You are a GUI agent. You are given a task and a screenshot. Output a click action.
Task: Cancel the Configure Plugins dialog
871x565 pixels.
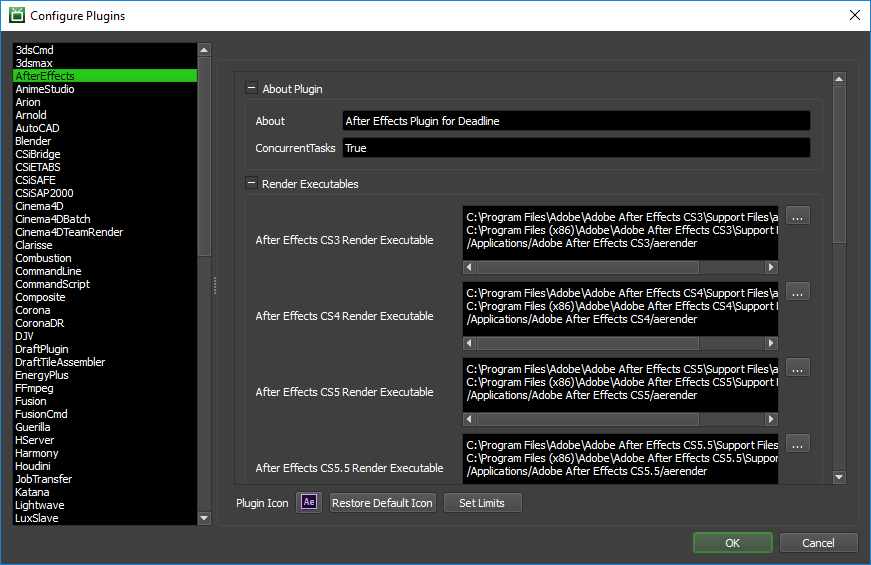click(818, 542)
